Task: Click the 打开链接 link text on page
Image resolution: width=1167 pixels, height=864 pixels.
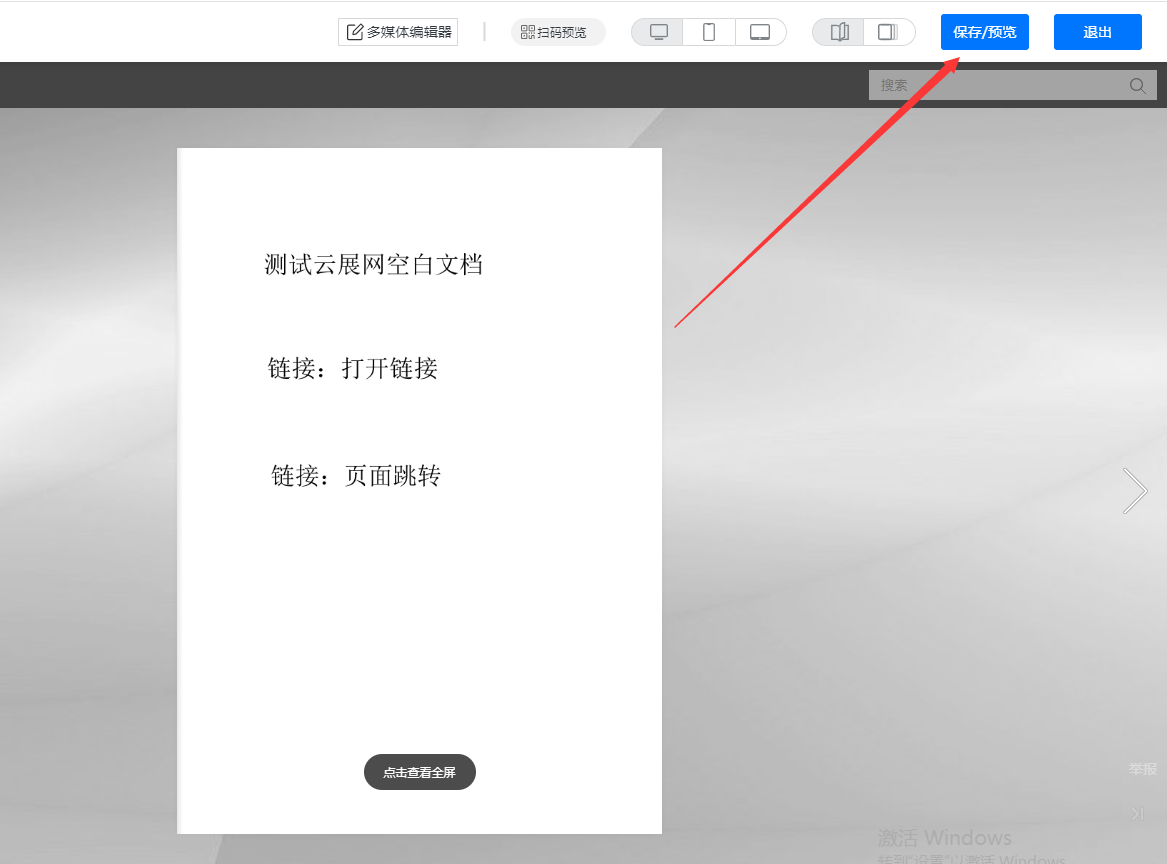Action: point(390,369)
